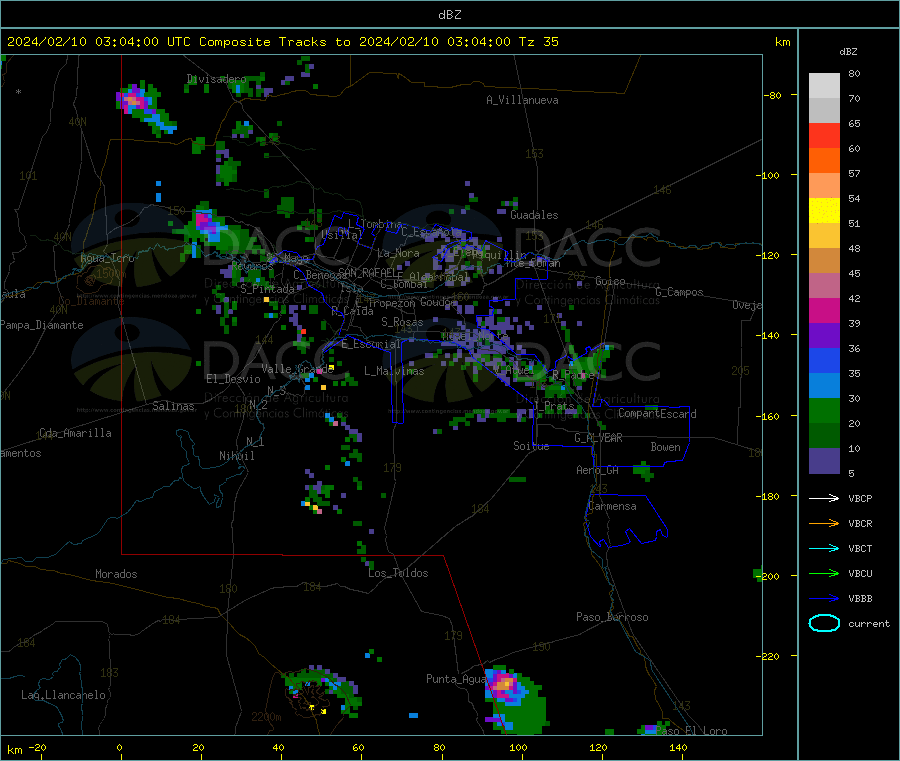Click the 'Carmensa' map label
900x761 pixels.
click(612, 506)
